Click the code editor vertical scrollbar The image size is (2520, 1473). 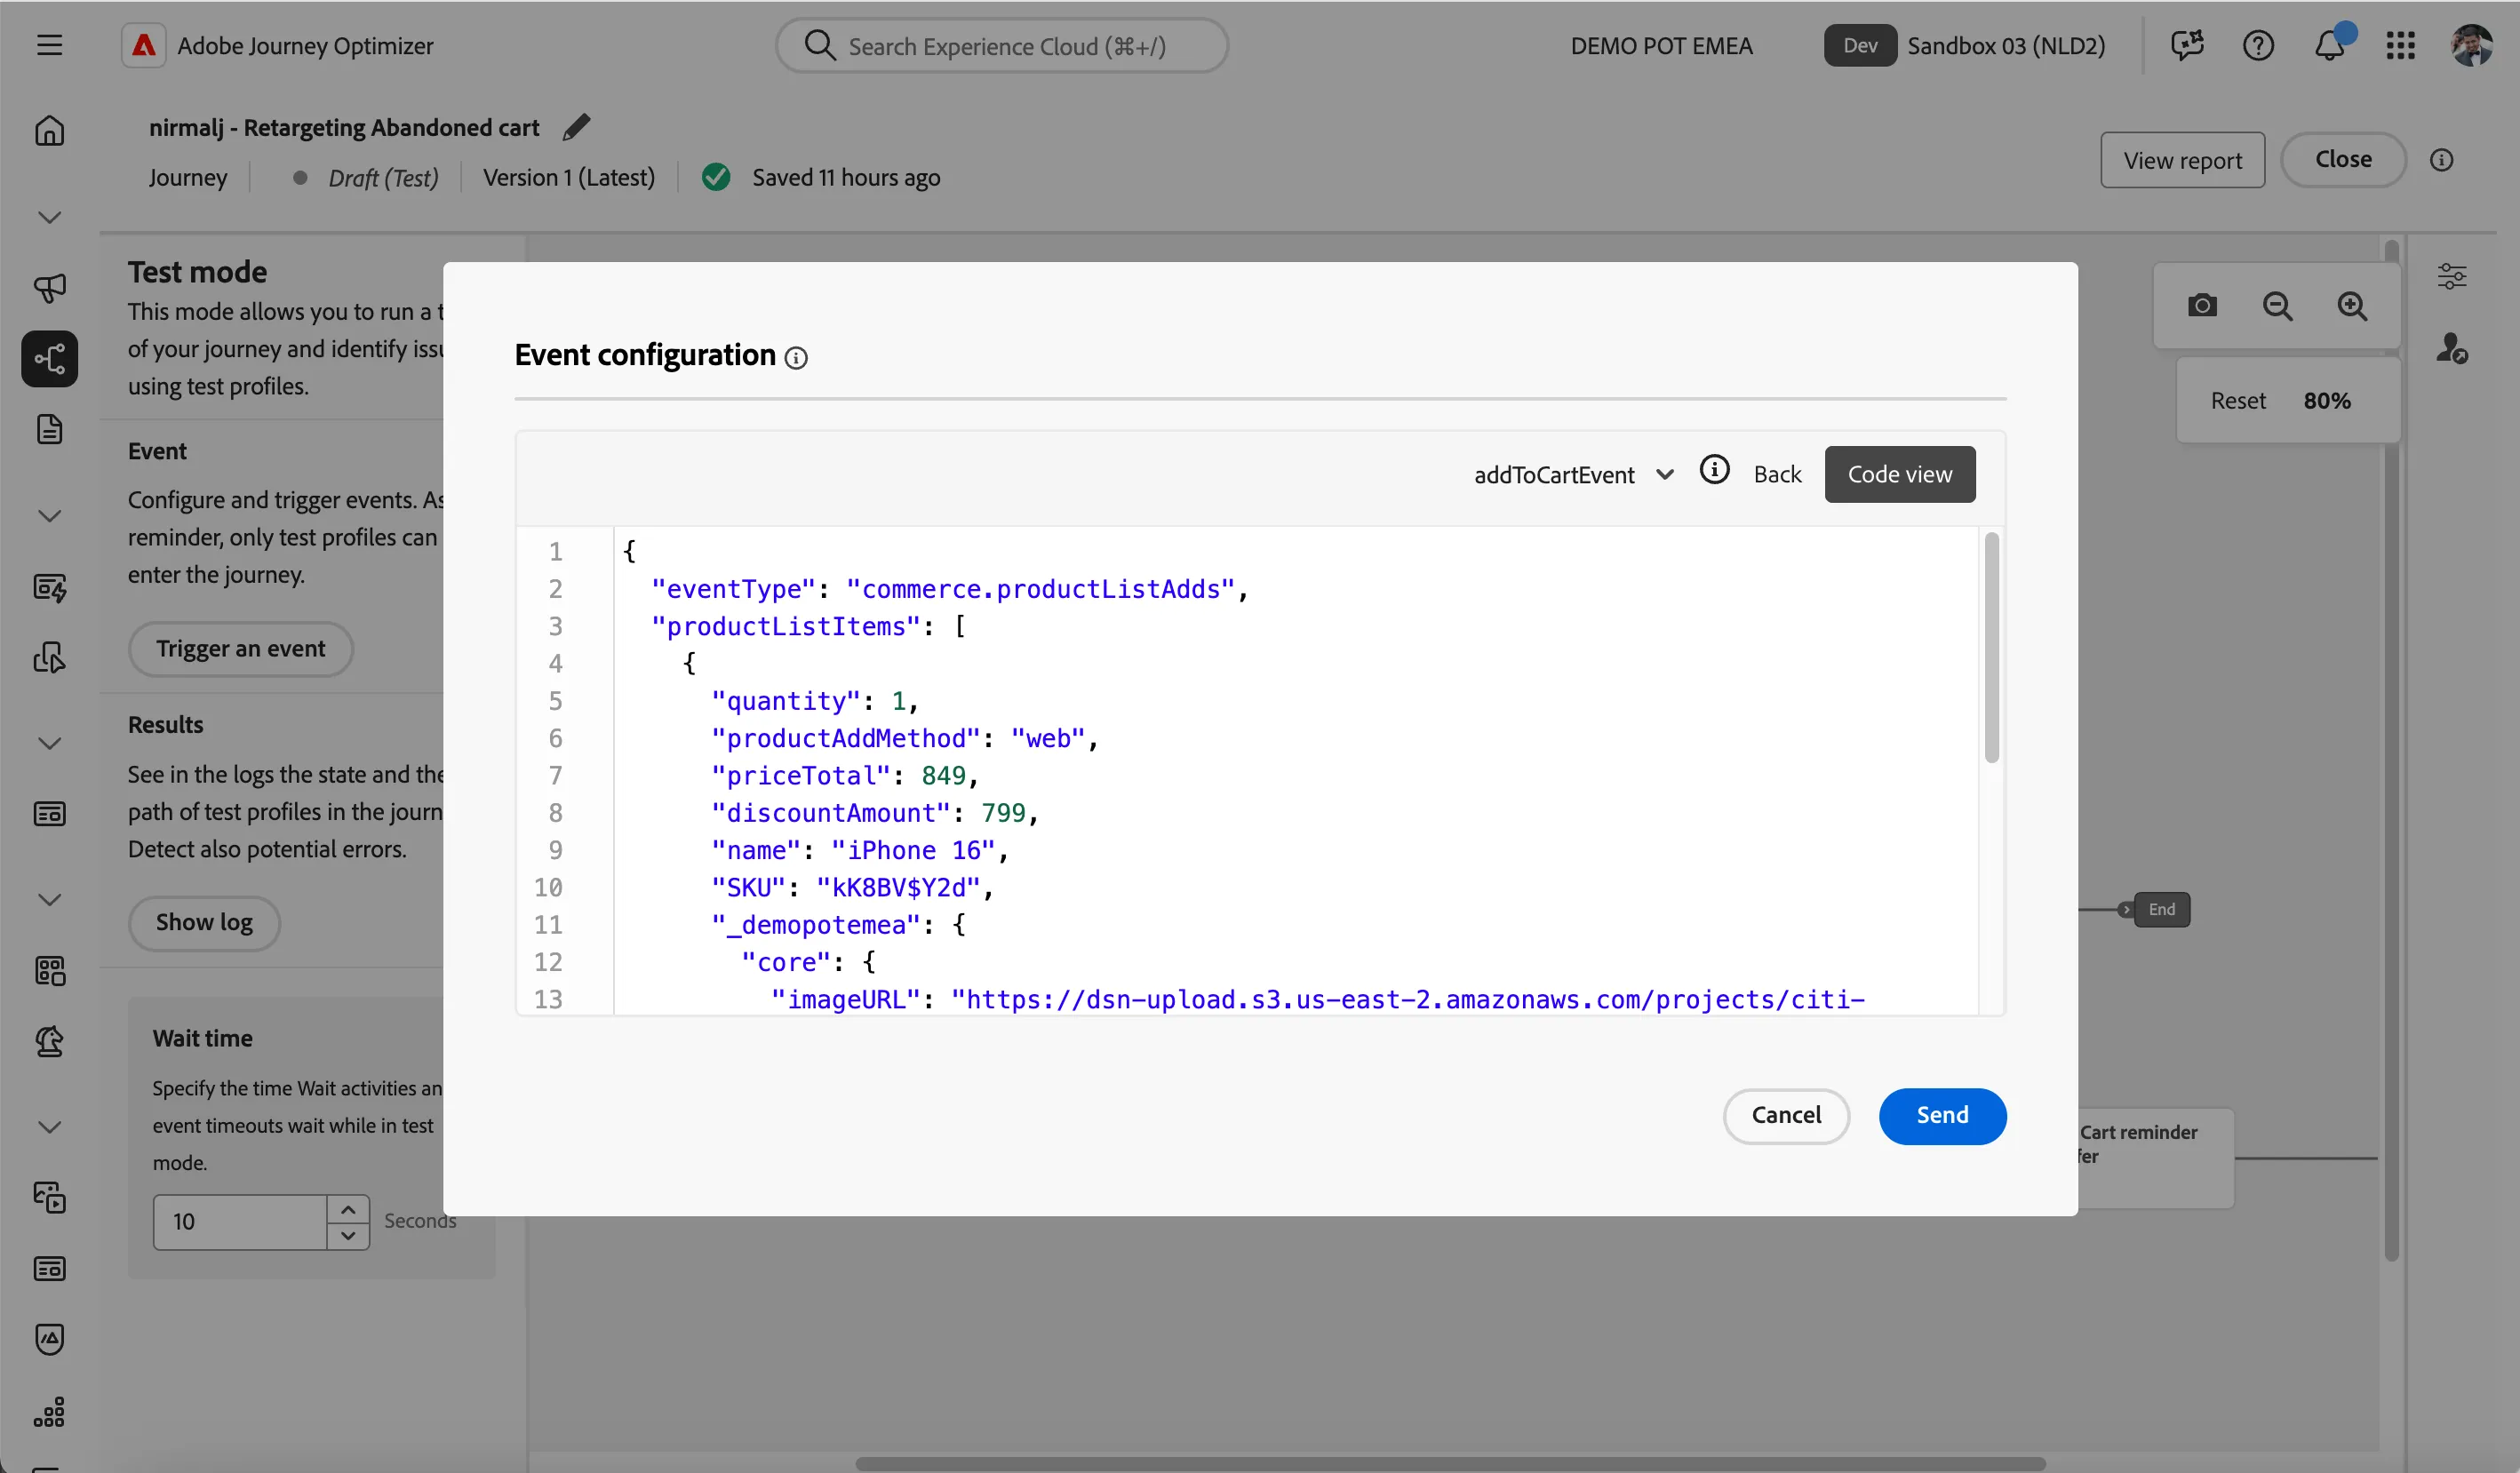1991,647
